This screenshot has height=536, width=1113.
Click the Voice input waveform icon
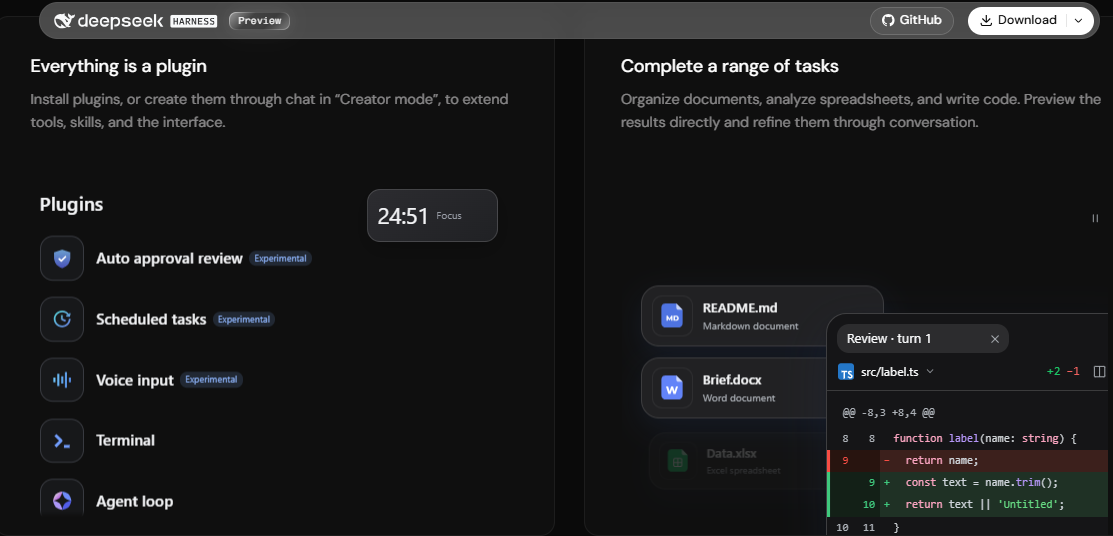(x=62, y=380)
